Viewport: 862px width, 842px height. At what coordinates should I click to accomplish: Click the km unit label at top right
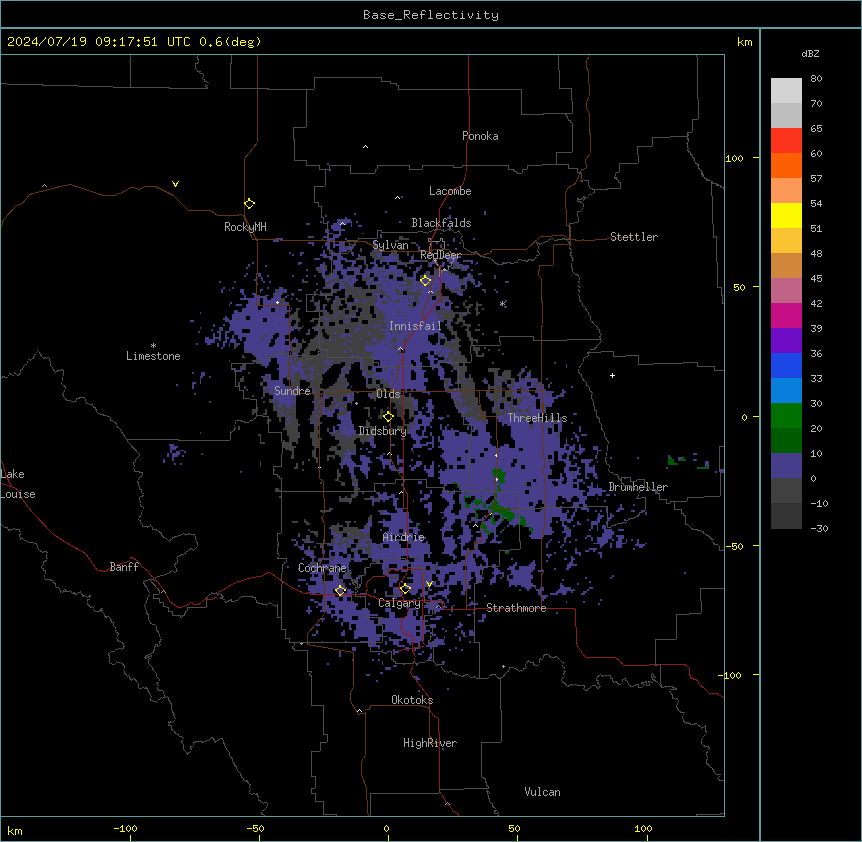coord(744,42)
